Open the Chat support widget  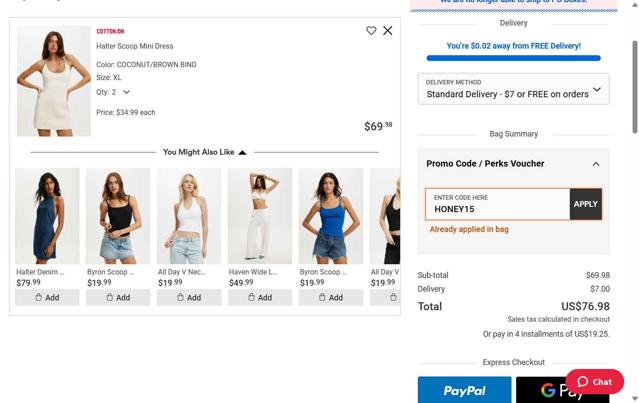pos(595,382)
